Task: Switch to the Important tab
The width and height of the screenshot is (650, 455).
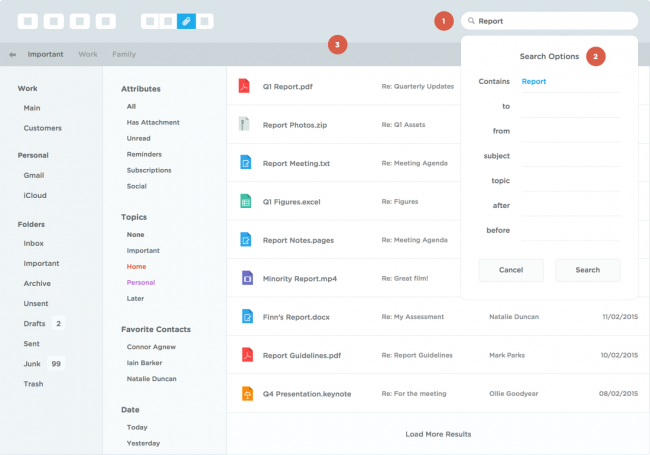Action: click(x=45, y=54)
